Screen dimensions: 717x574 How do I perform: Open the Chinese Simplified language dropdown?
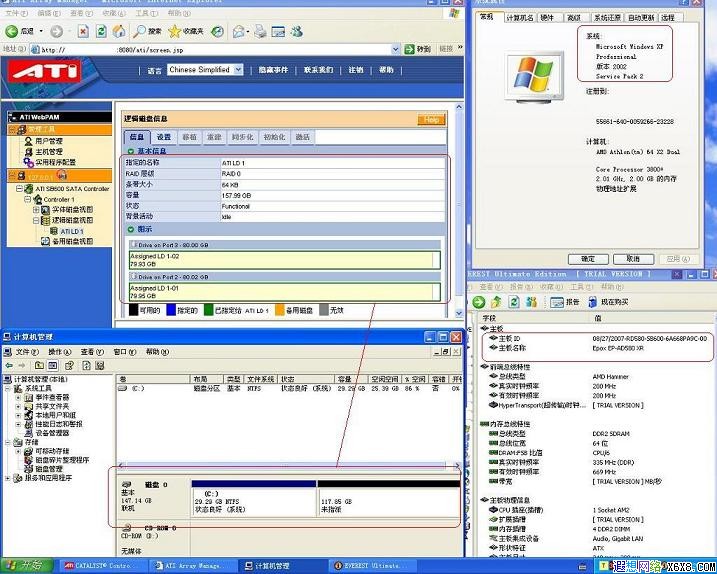(205, 70)
